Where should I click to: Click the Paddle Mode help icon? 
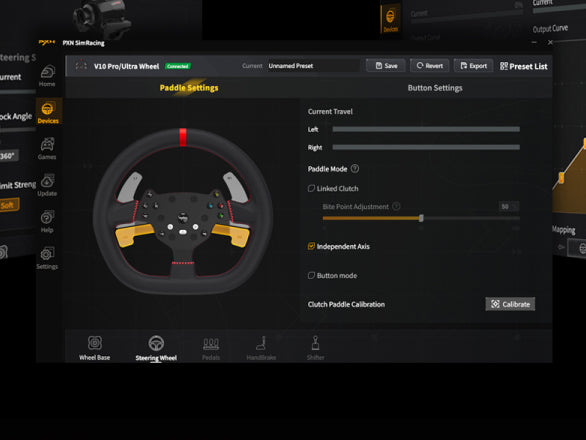355,169
